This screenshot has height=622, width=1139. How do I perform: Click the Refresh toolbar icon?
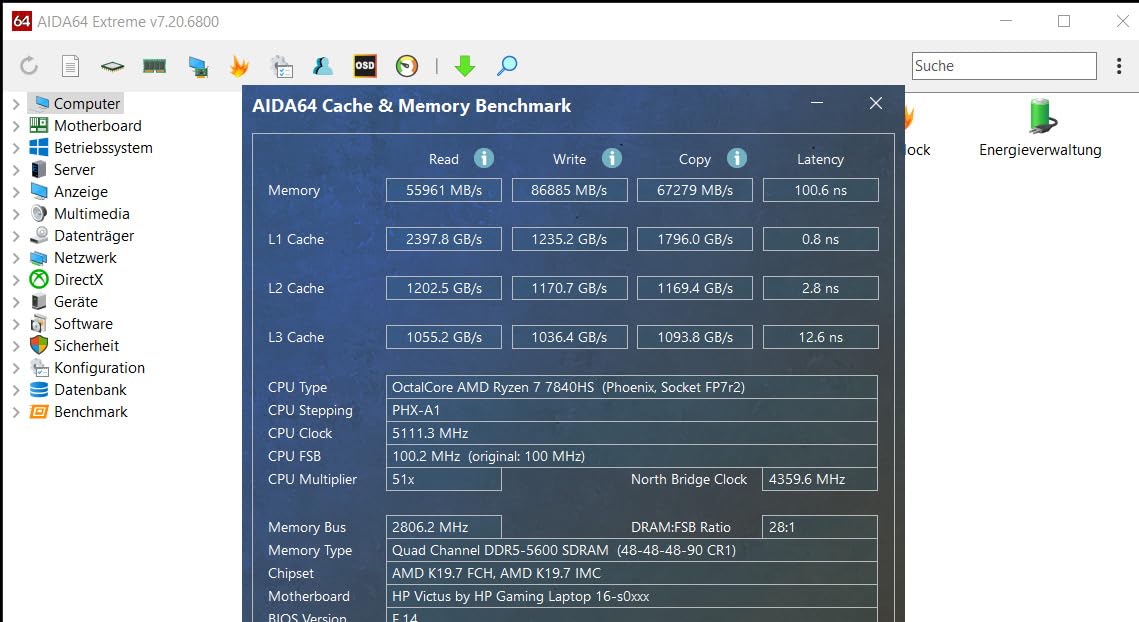click(x=29, y=66)
